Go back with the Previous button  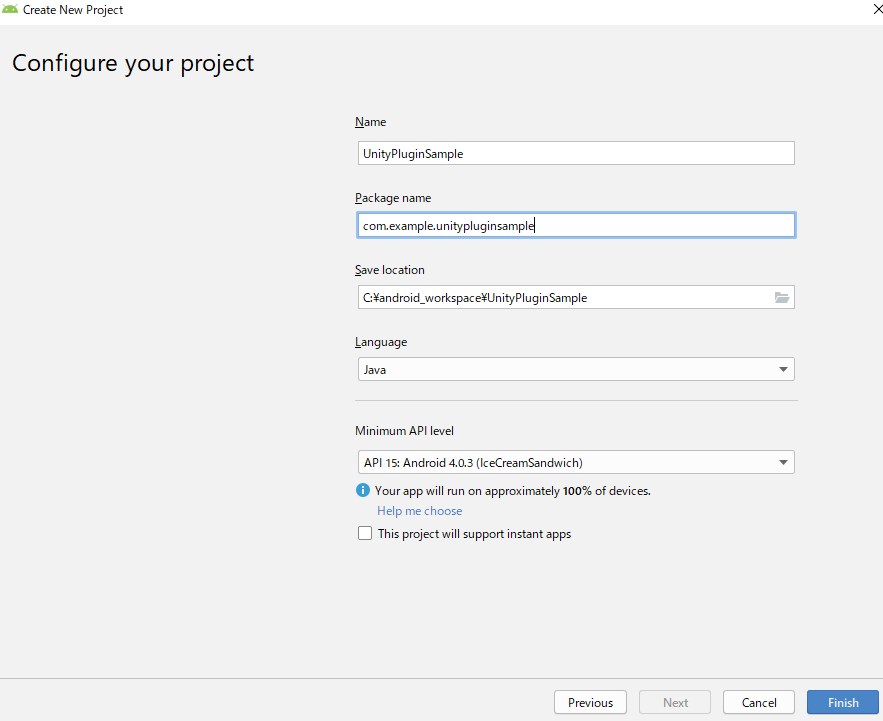click(x=590, y=702)
